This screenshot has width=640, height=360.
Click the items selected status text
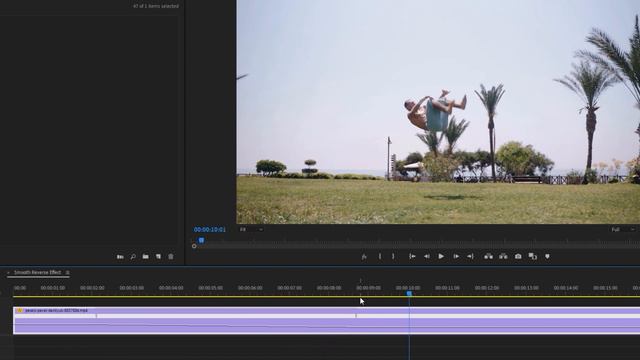coord(156,6)
